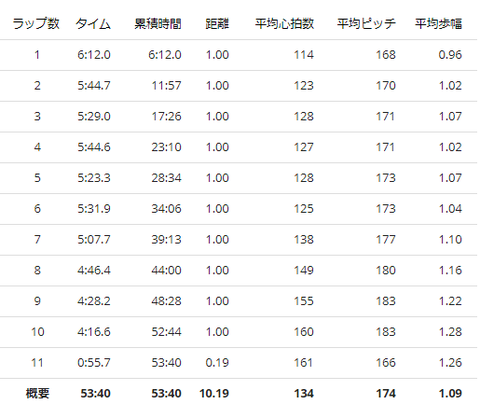
Task: Click heart rate value 114
Action: (304, 55)
